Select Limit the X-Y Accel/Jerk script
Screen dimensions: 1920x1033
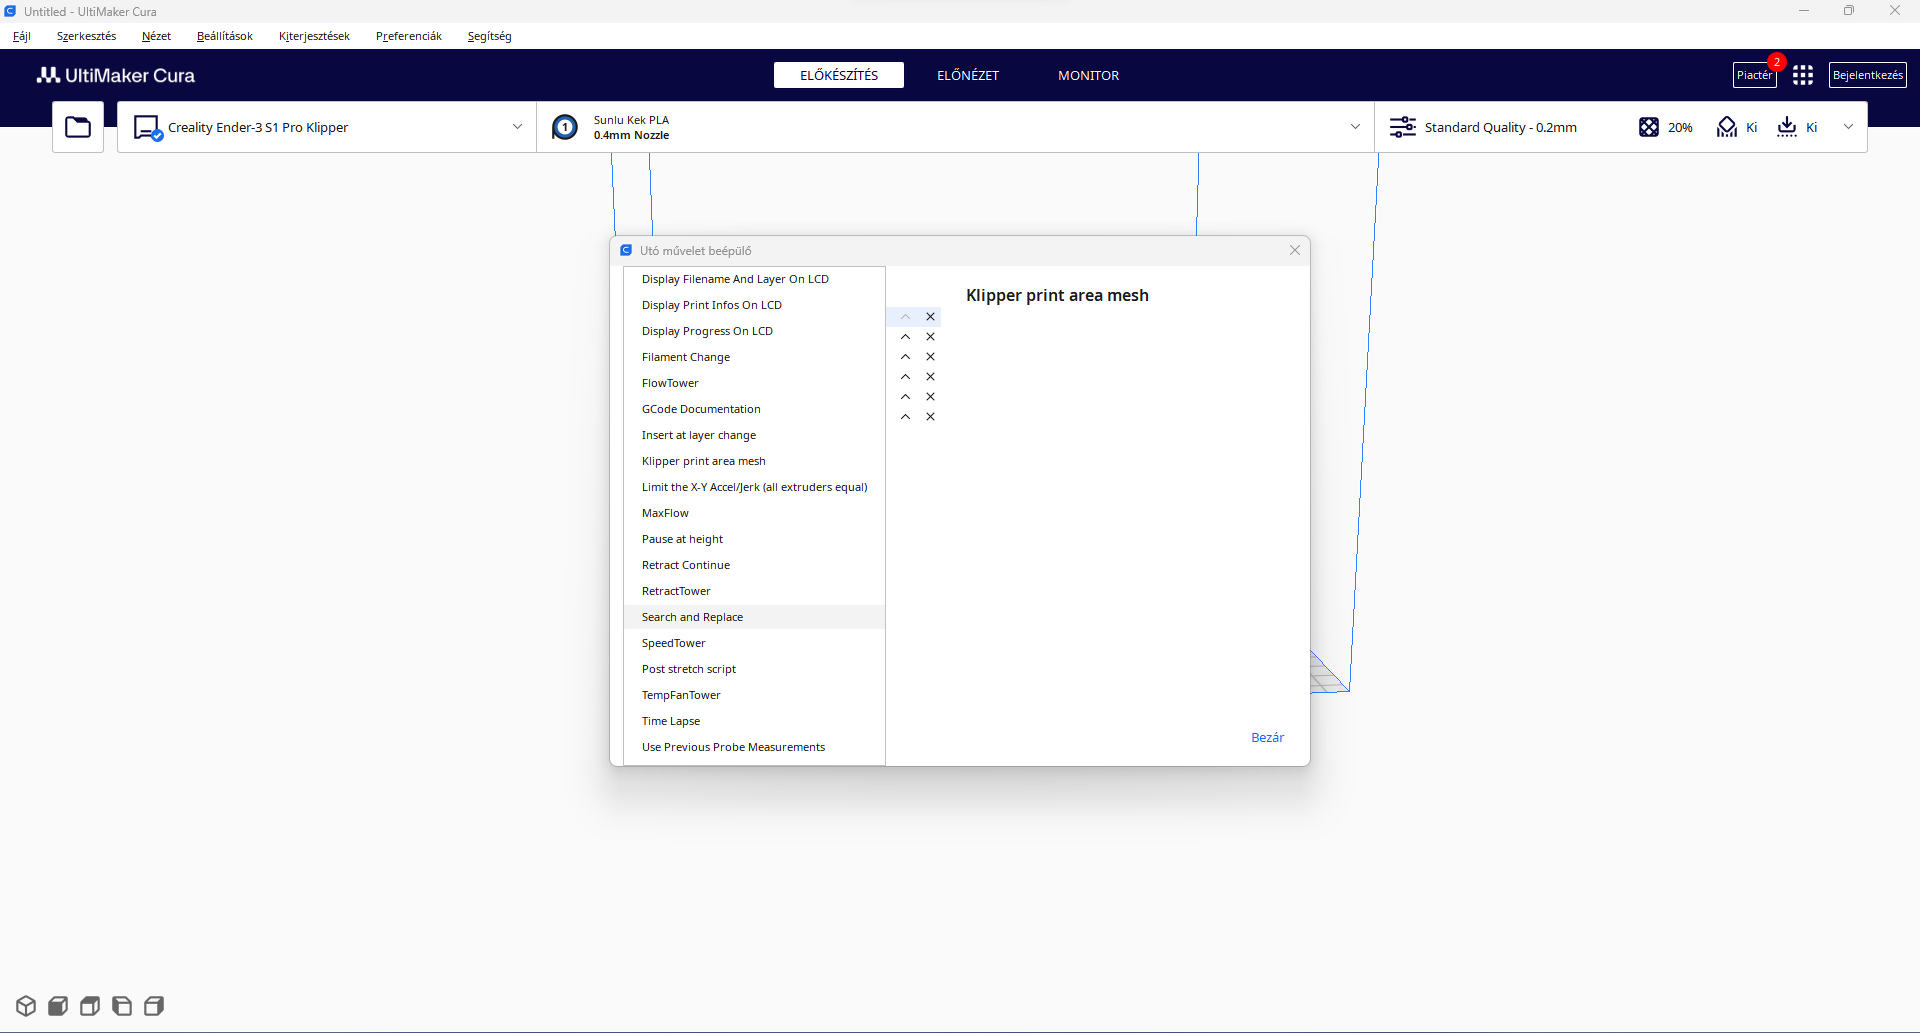(754, 487)
